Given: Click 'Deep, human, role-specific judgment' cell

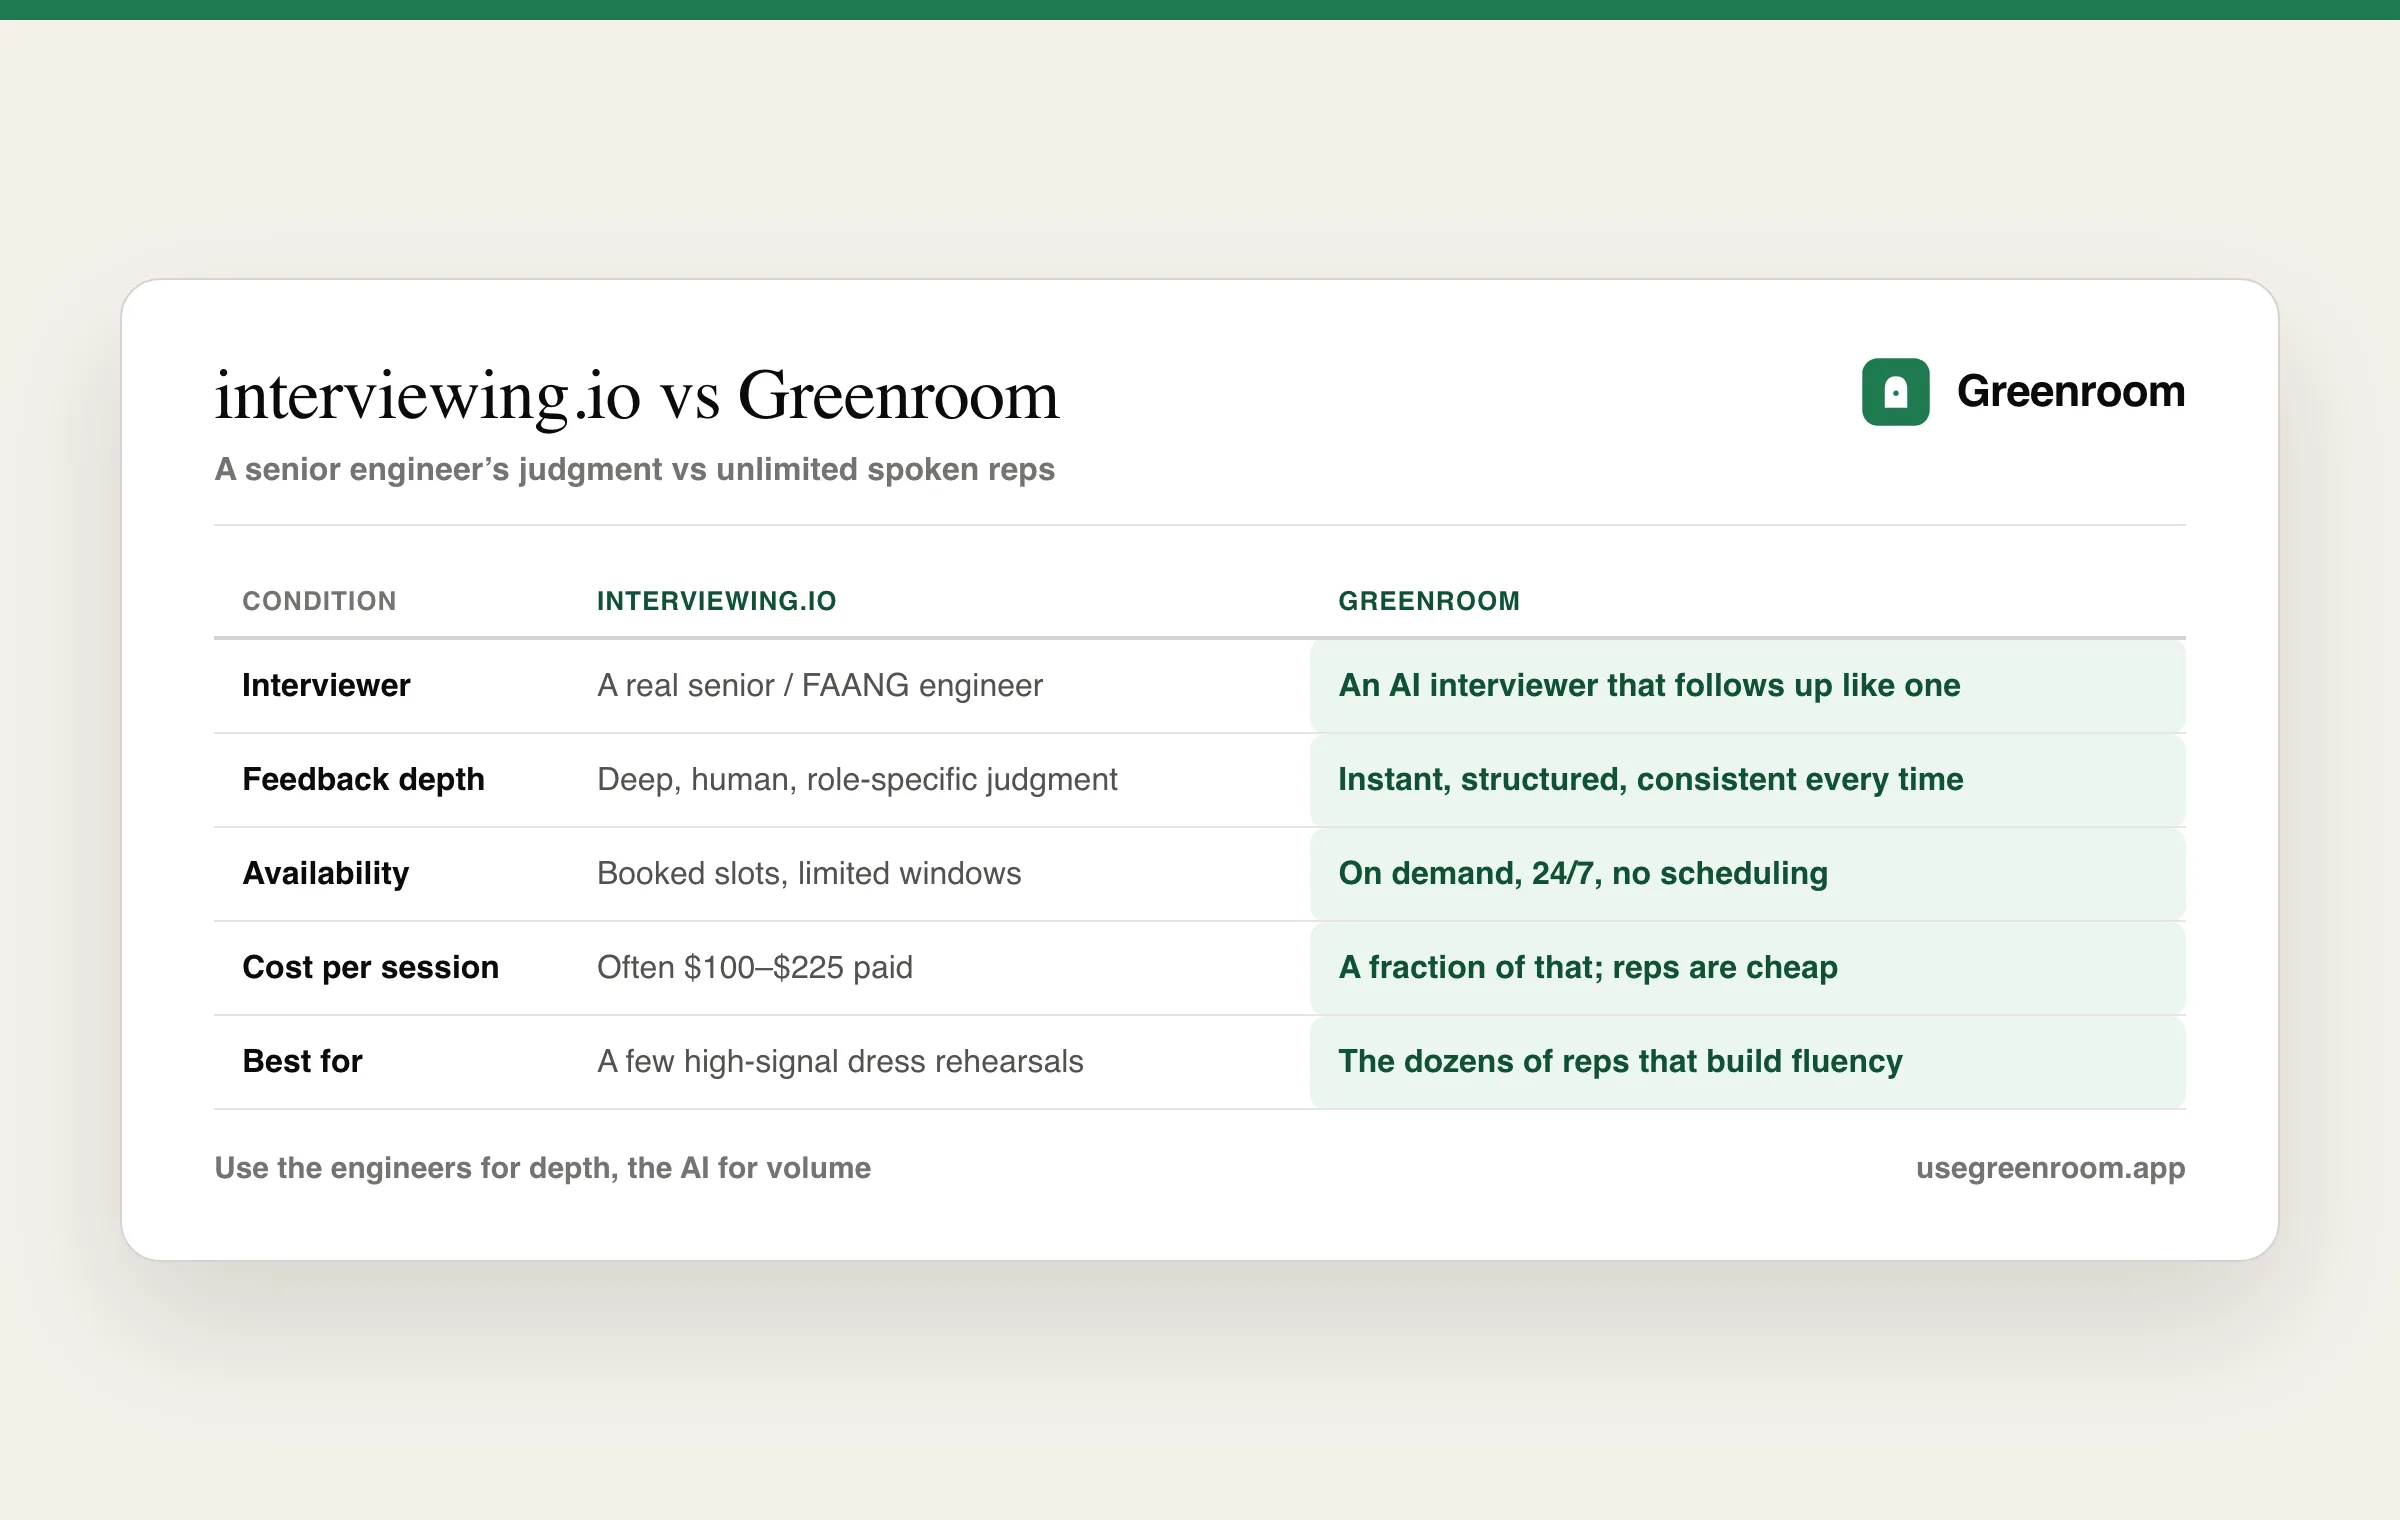Looking at the screenshot, I should click(857, 779).
